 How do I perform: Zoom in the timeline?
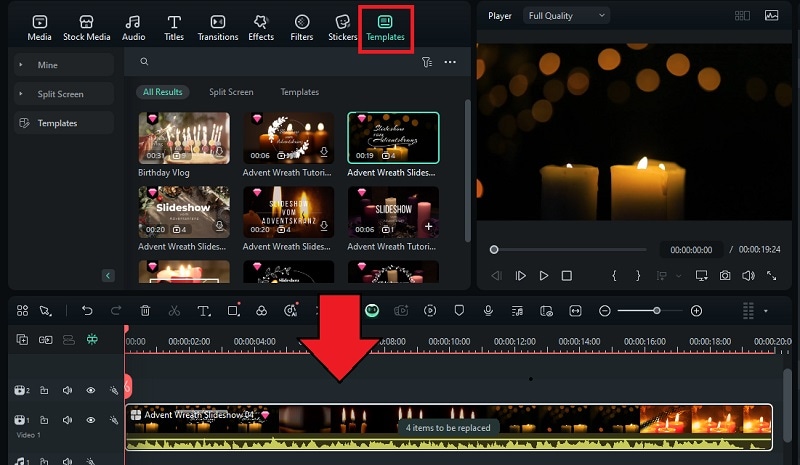(696, 311)
